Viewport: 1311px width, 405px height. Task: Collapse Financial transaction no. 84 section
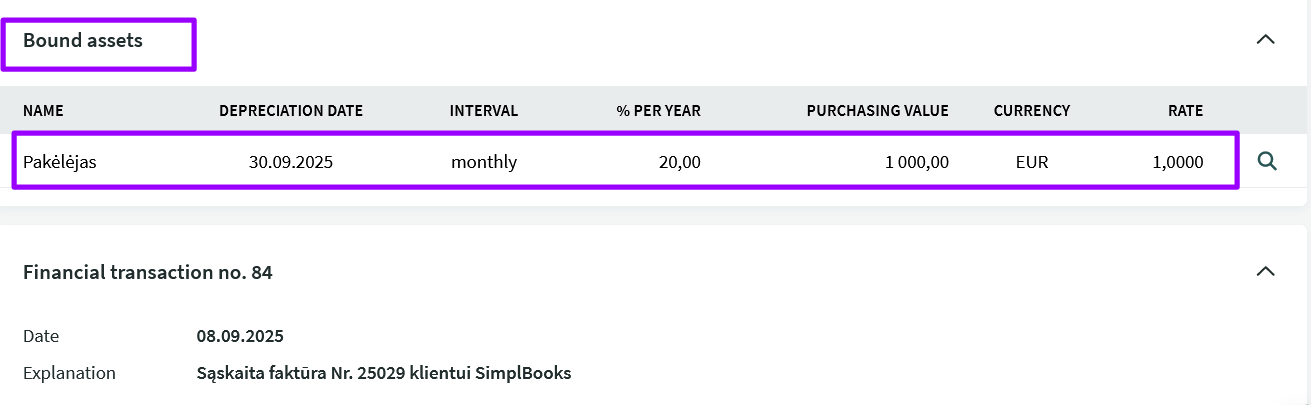tap(1265, 271)
